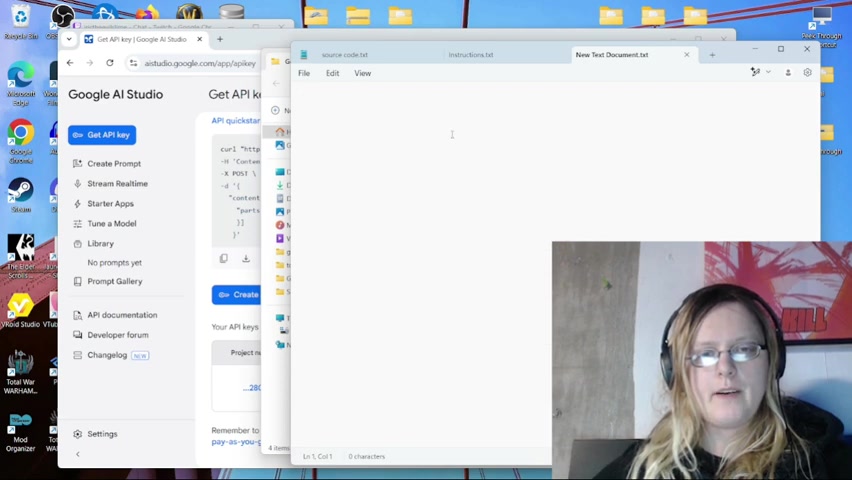This screenshot has width=852, height=480.
Task: Open Chrome tab search dropdown arrow
Action: pyautogui.click(x=69, y=39)
